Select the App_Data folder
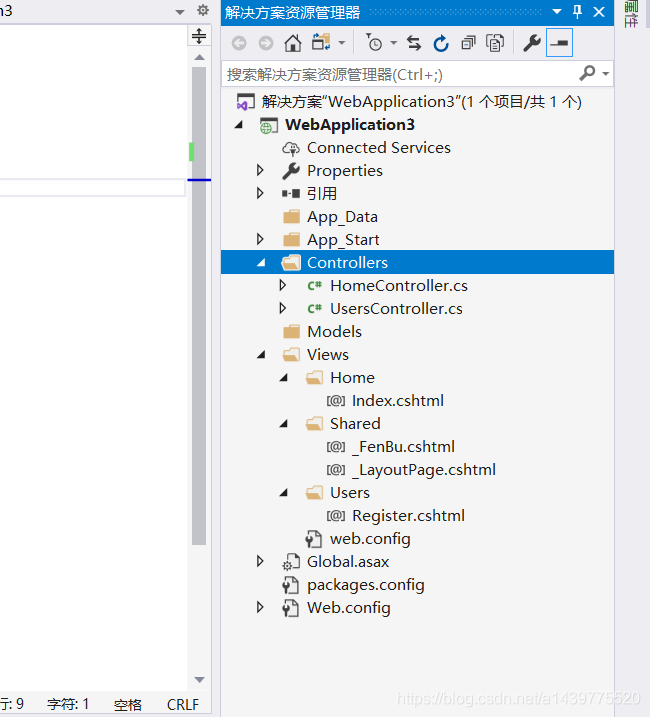This screenshot has width=650, height=717. click(x=342, y=217)
